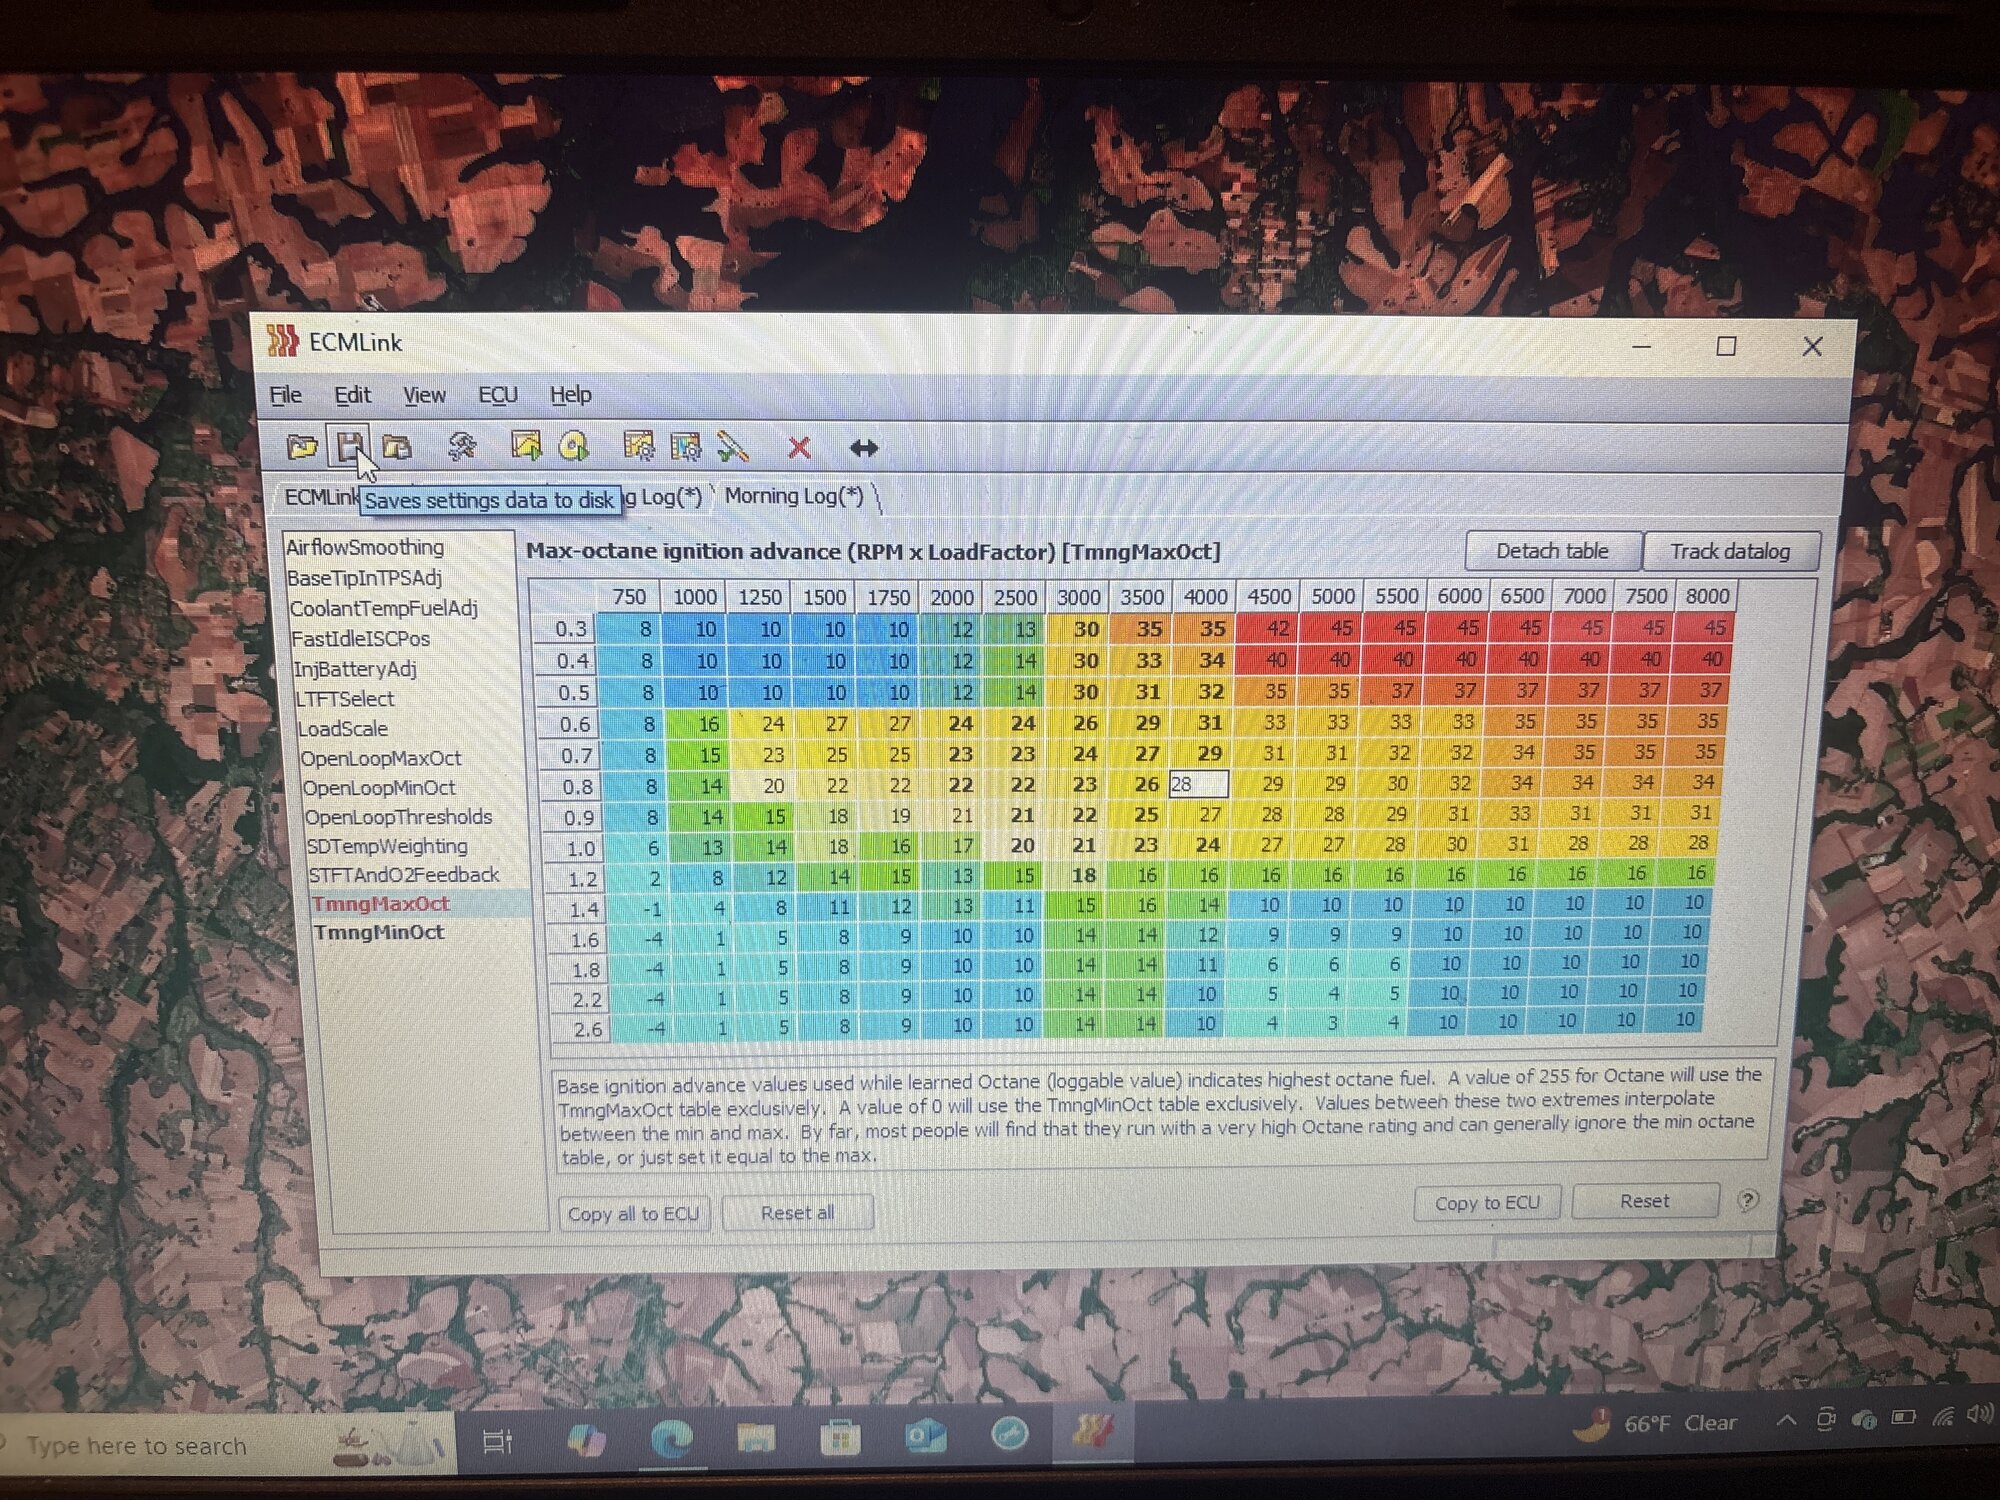2000x1500 pixels.
Task: Open the Help menu
Action: point(570,395)
